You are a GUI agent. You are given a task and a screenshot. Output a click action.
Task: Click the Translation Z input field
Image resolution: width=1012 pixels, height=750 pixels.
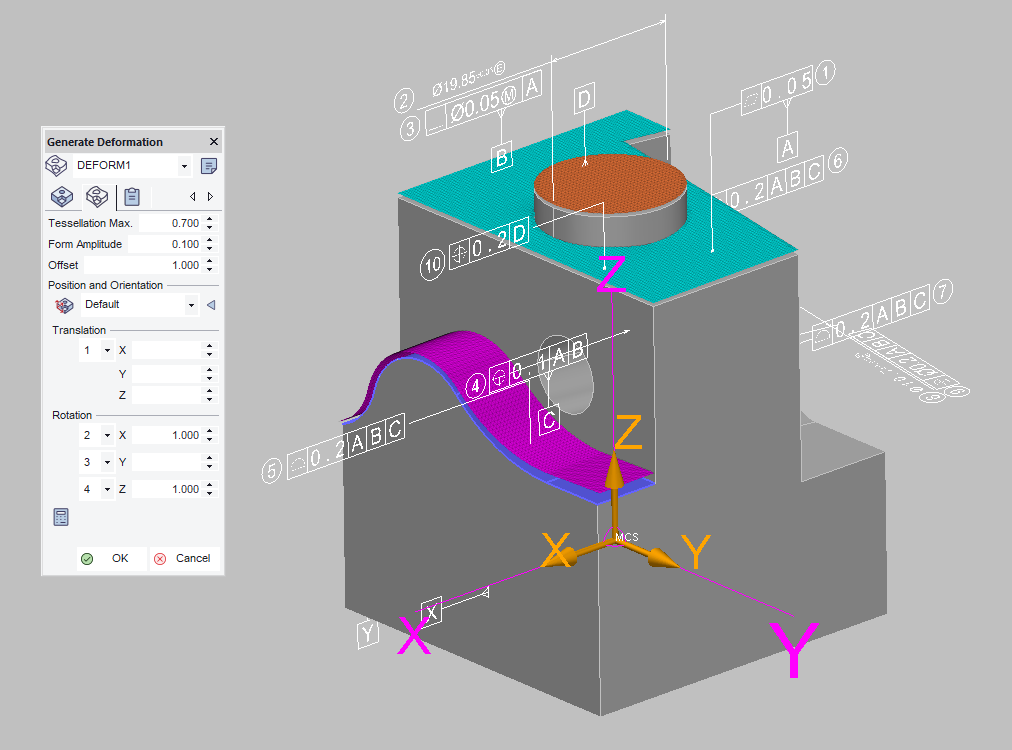tap(167, 395)
